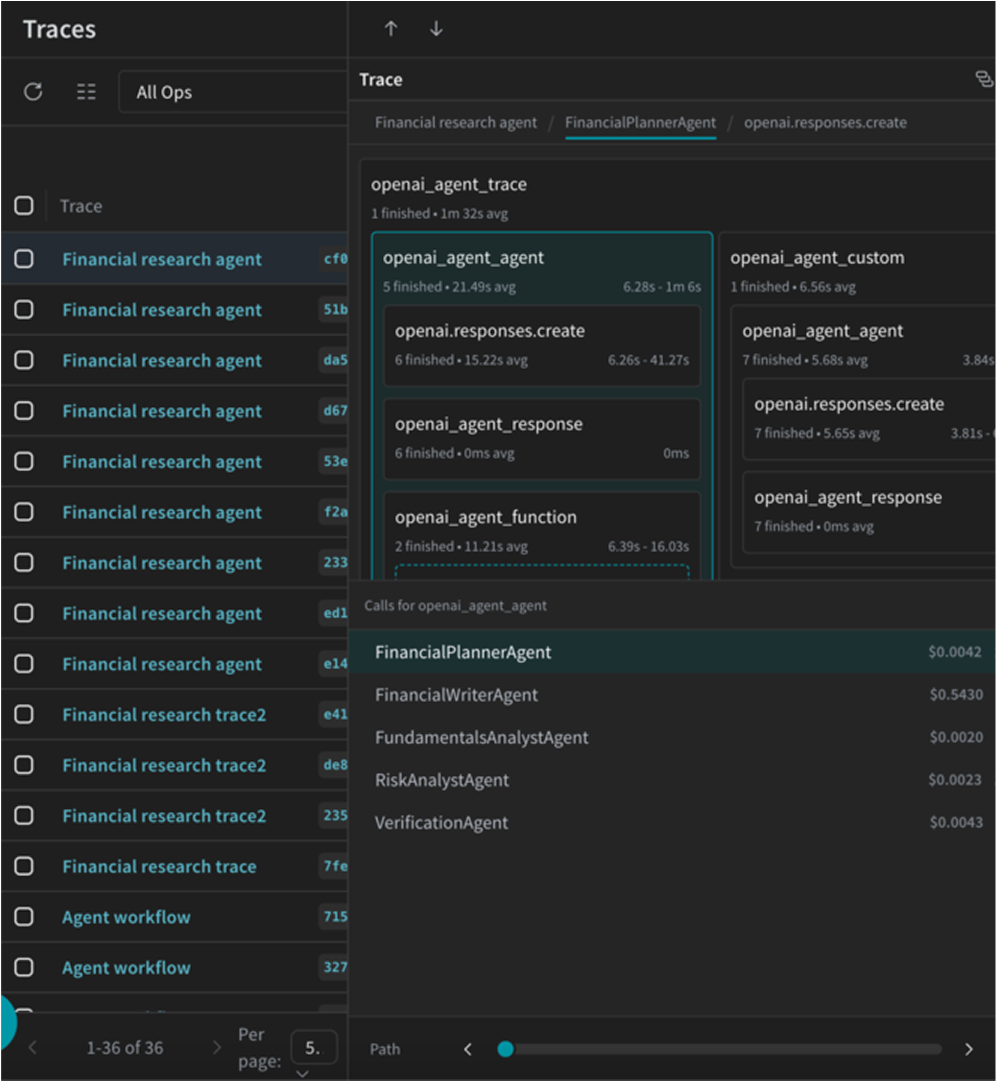Click the refresh traces icon
The height and width of the screenshot is (1081, 996).
[33, 92]
